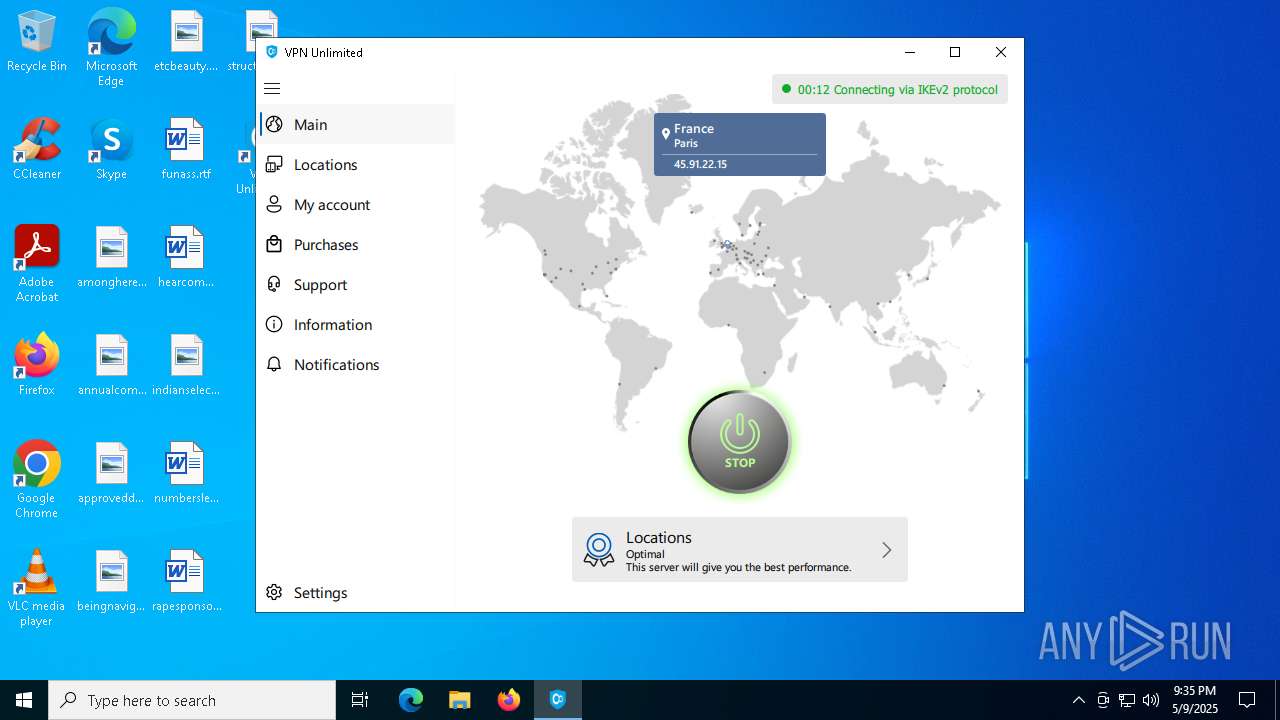Open the volume control in tray
Image resolution: width=1280 pixels, height=720 pixels.
(1151, 700)
